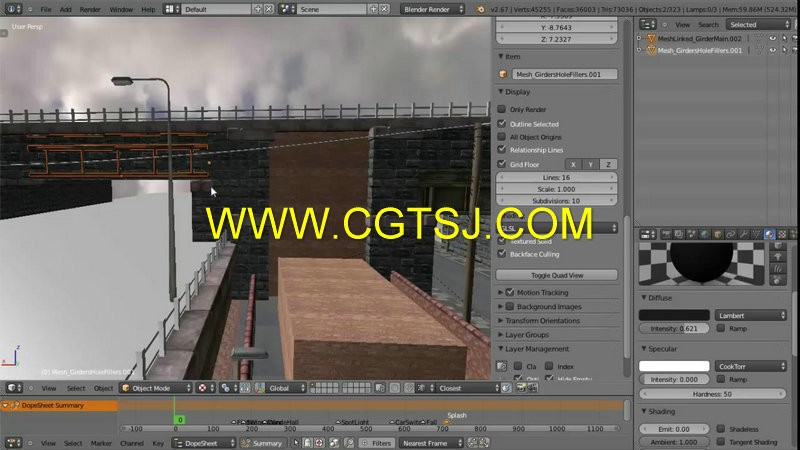The width and height of the screenshot is (800, 450).
Task: Open the Selected display filter in the outliner
Action: [x=758, y=24]
